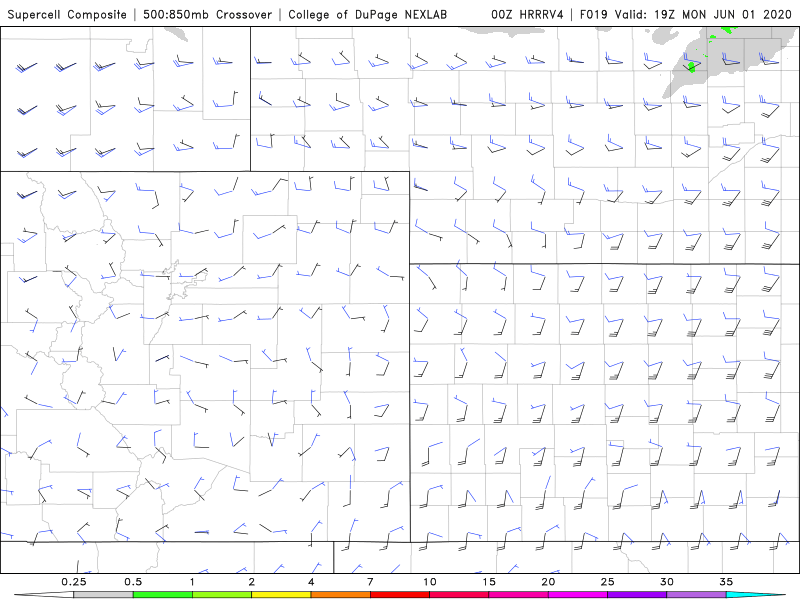Select the gray 0.25–0.5 color bar segment
This screenshot has height=600, width=800.
(103, 595)
